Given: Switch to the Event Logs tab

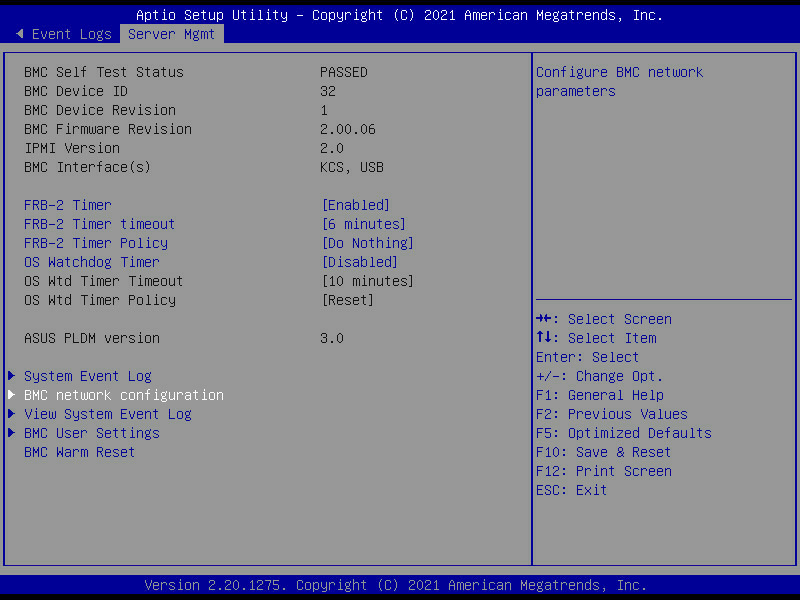Looking at the screenshot, I should [72, 34].
